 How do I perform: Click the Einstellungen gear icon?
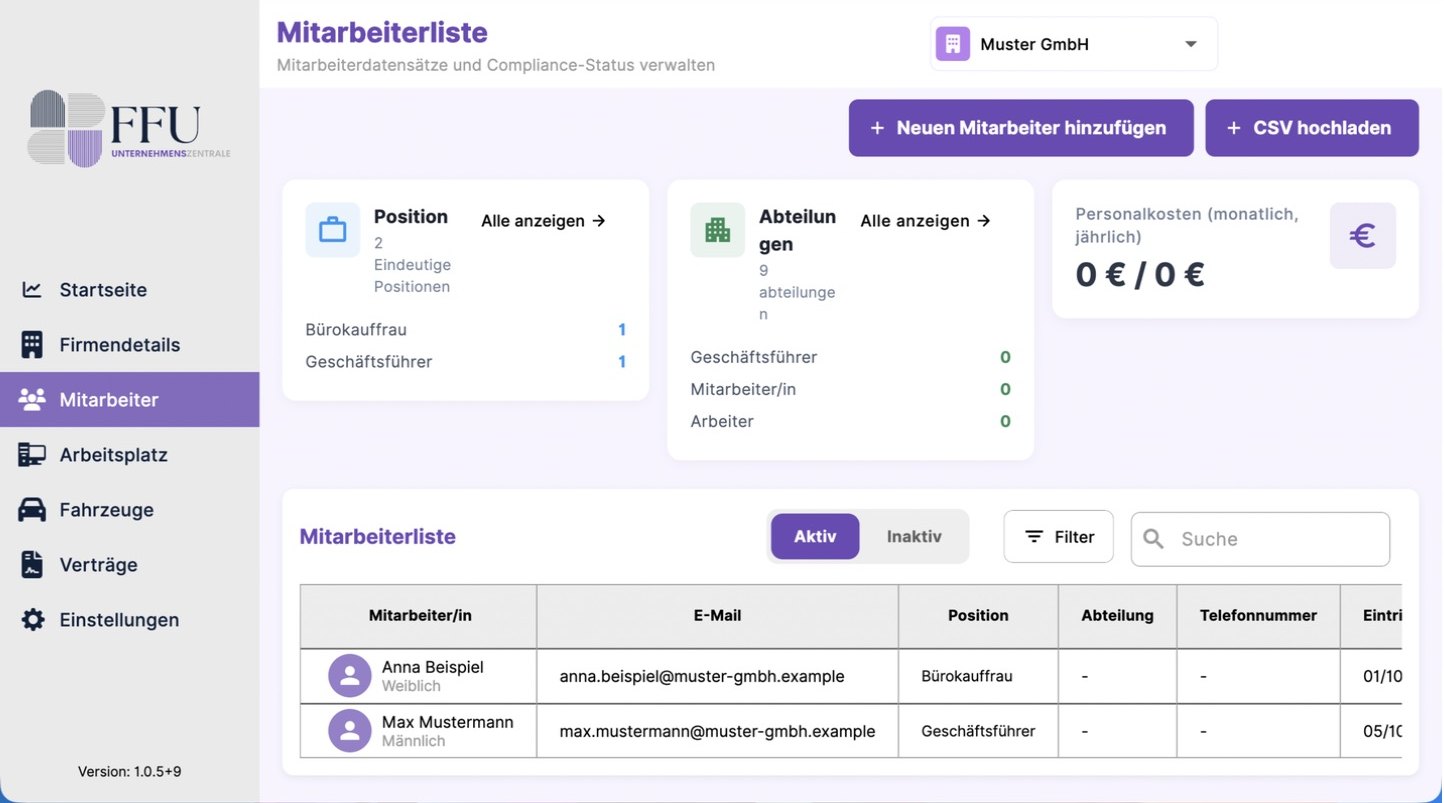pyautogui.click(x=32, y=620)
